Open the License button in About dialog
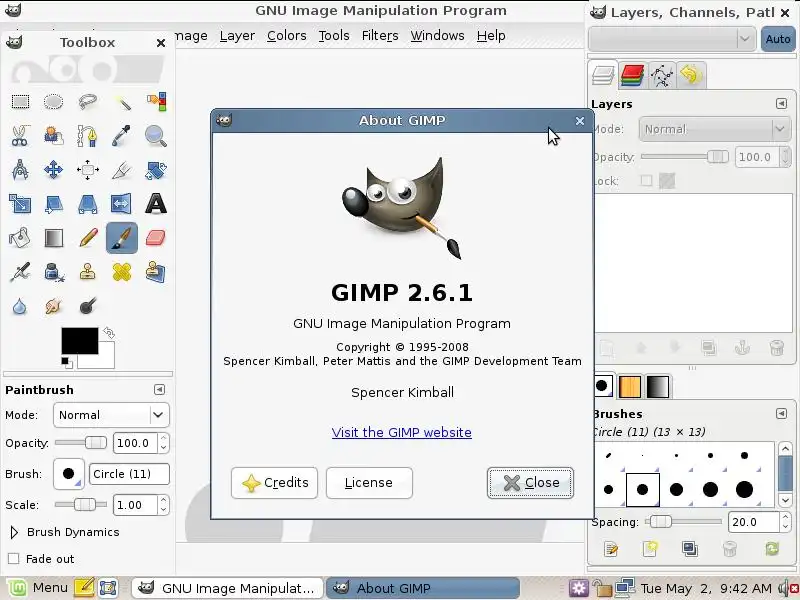The width and height of the screenshot is (800, 600). (x=369, y=483)
